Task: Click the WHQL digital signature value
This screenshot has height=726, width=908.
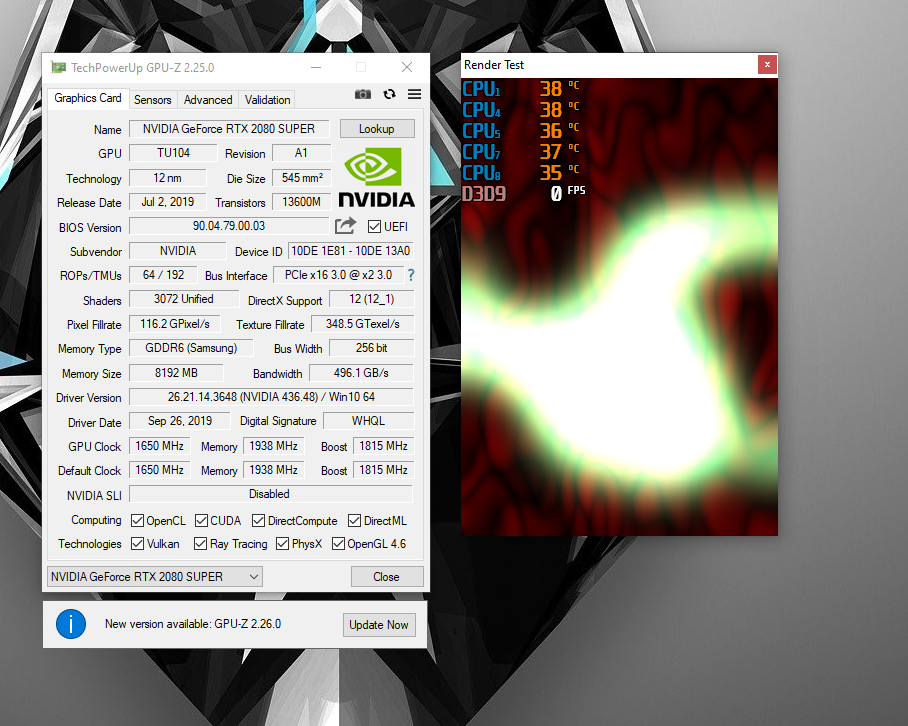Action: click(368, 421)
